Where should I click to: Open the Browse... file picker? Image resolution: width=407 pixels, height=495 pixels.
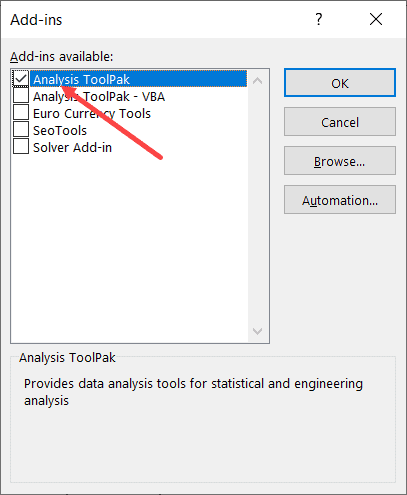point(340,161)
